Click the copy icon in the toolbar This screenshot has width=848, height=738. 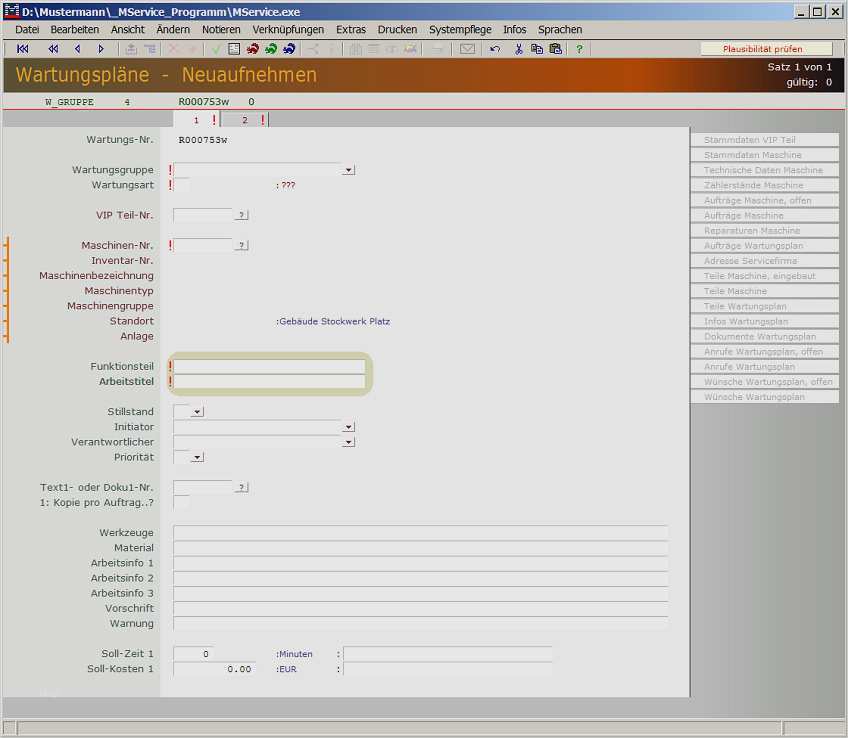coord(536,48)
